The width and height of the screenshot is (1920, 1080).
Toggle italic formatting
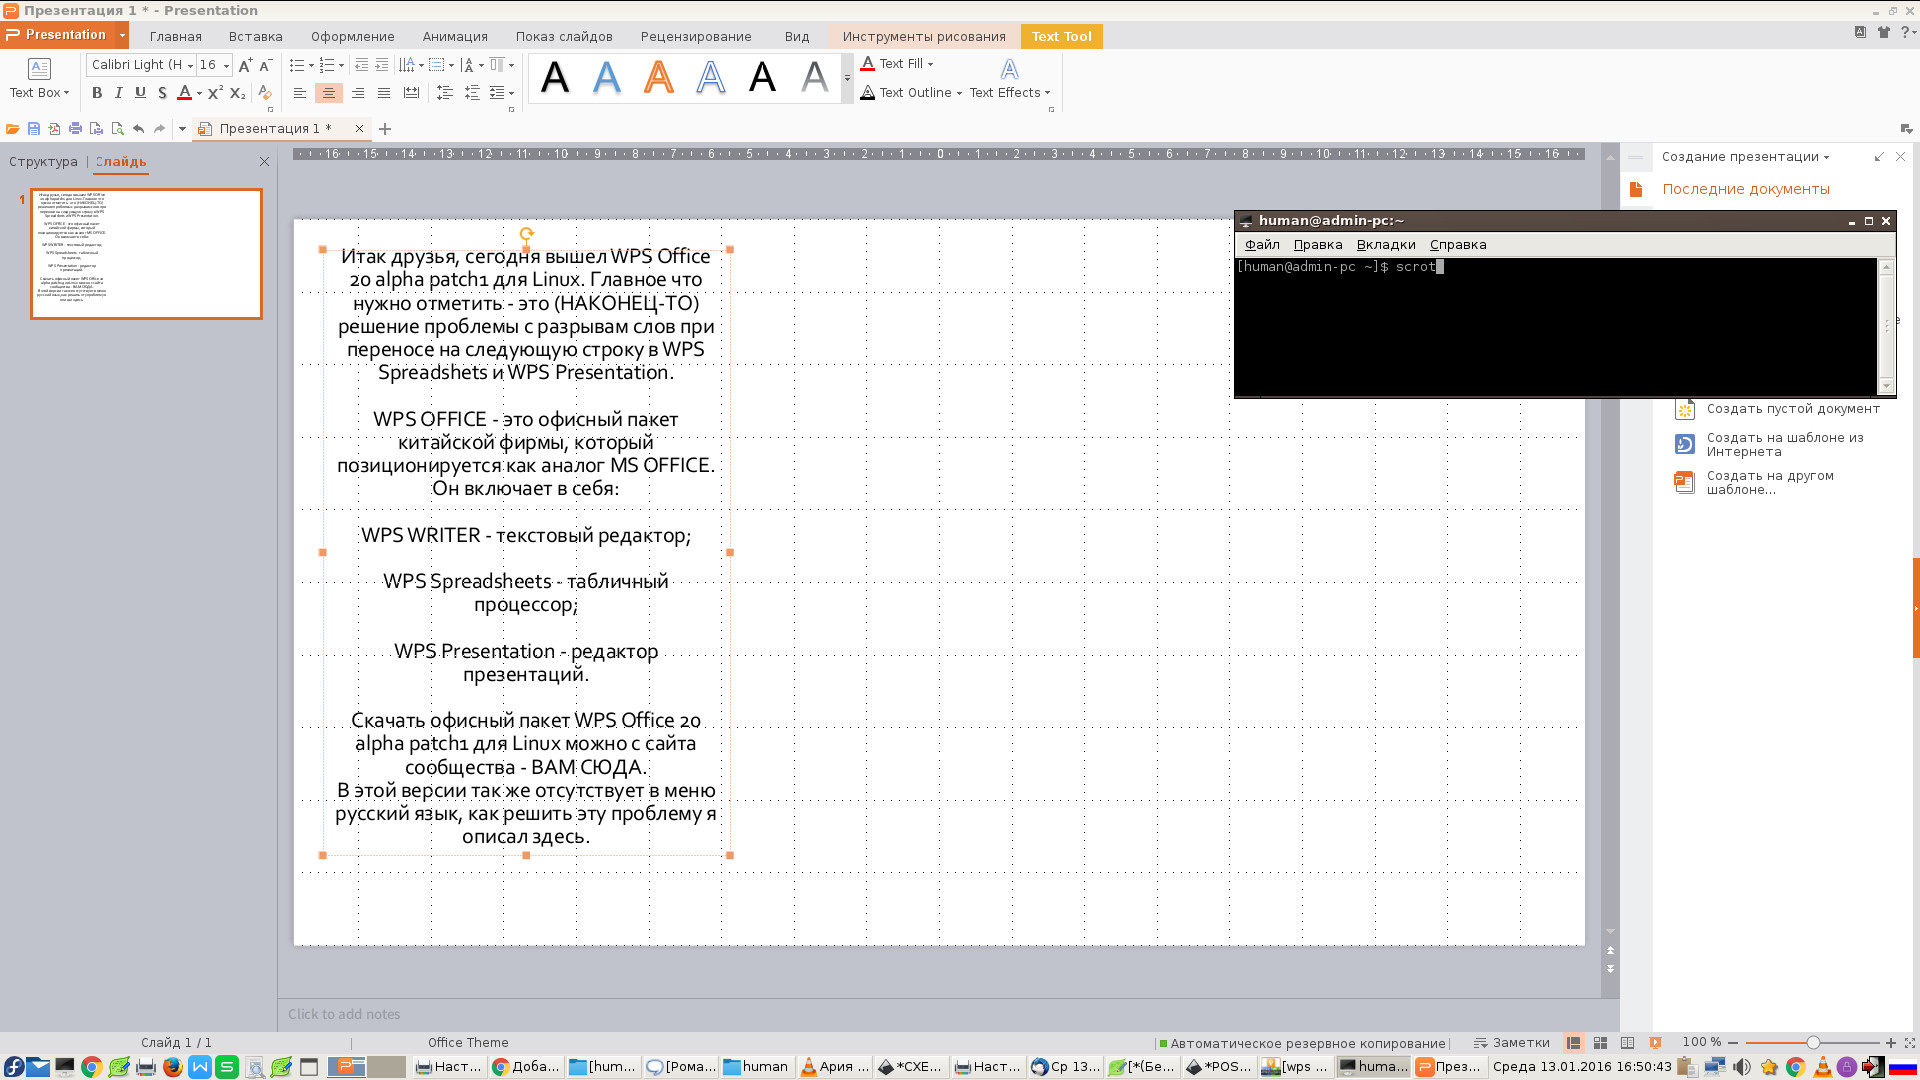point(119,93)
